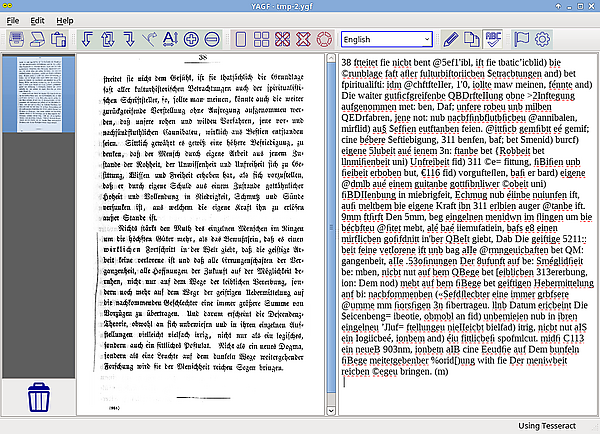Click the zoom out magnifier icon
This screenshot has width=600, height=434.
pyautogui.click(x=210, y=40)
